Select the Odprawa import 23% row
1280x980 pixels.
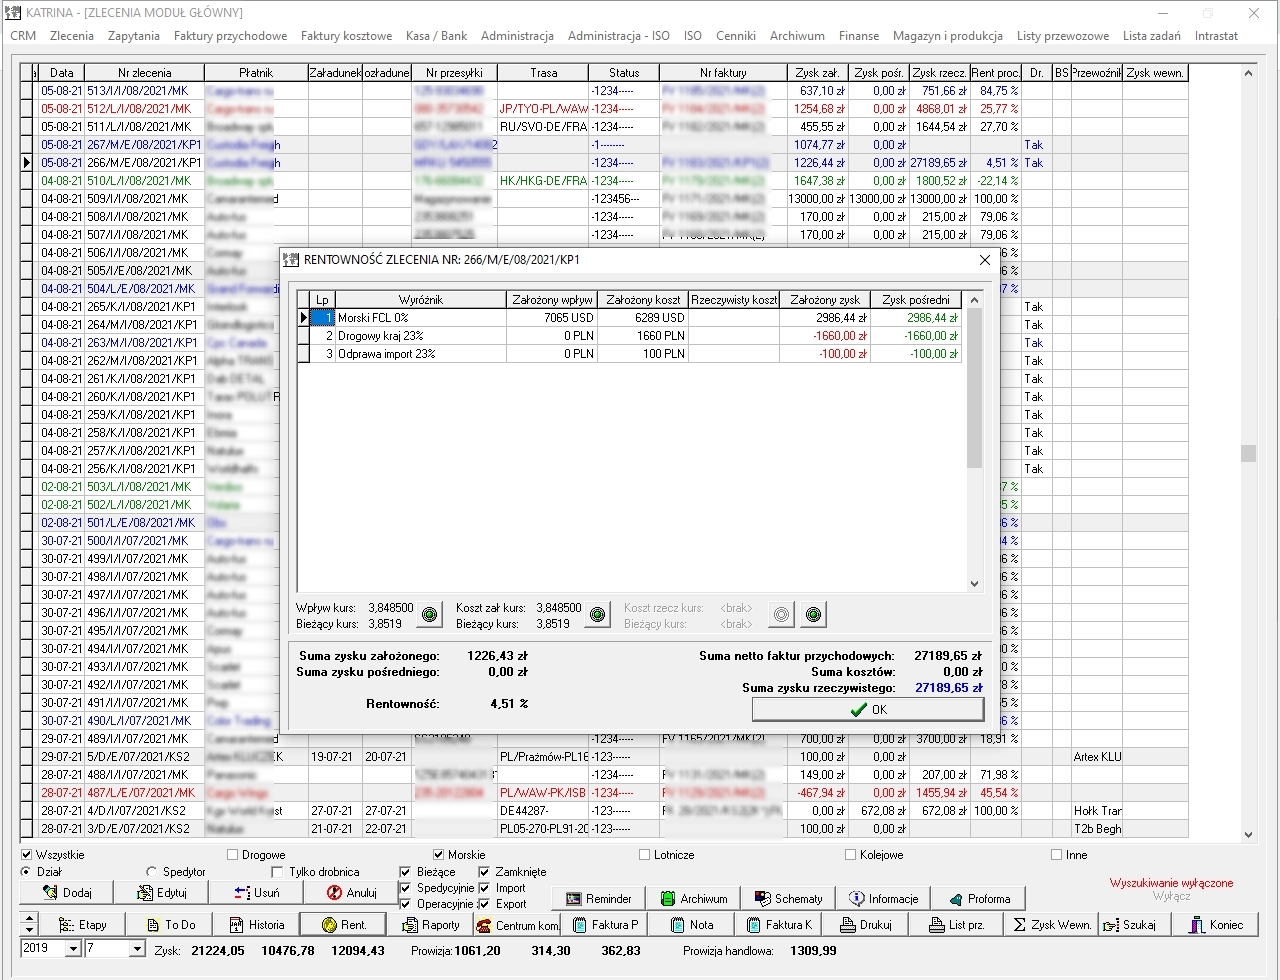coord(630,354)
